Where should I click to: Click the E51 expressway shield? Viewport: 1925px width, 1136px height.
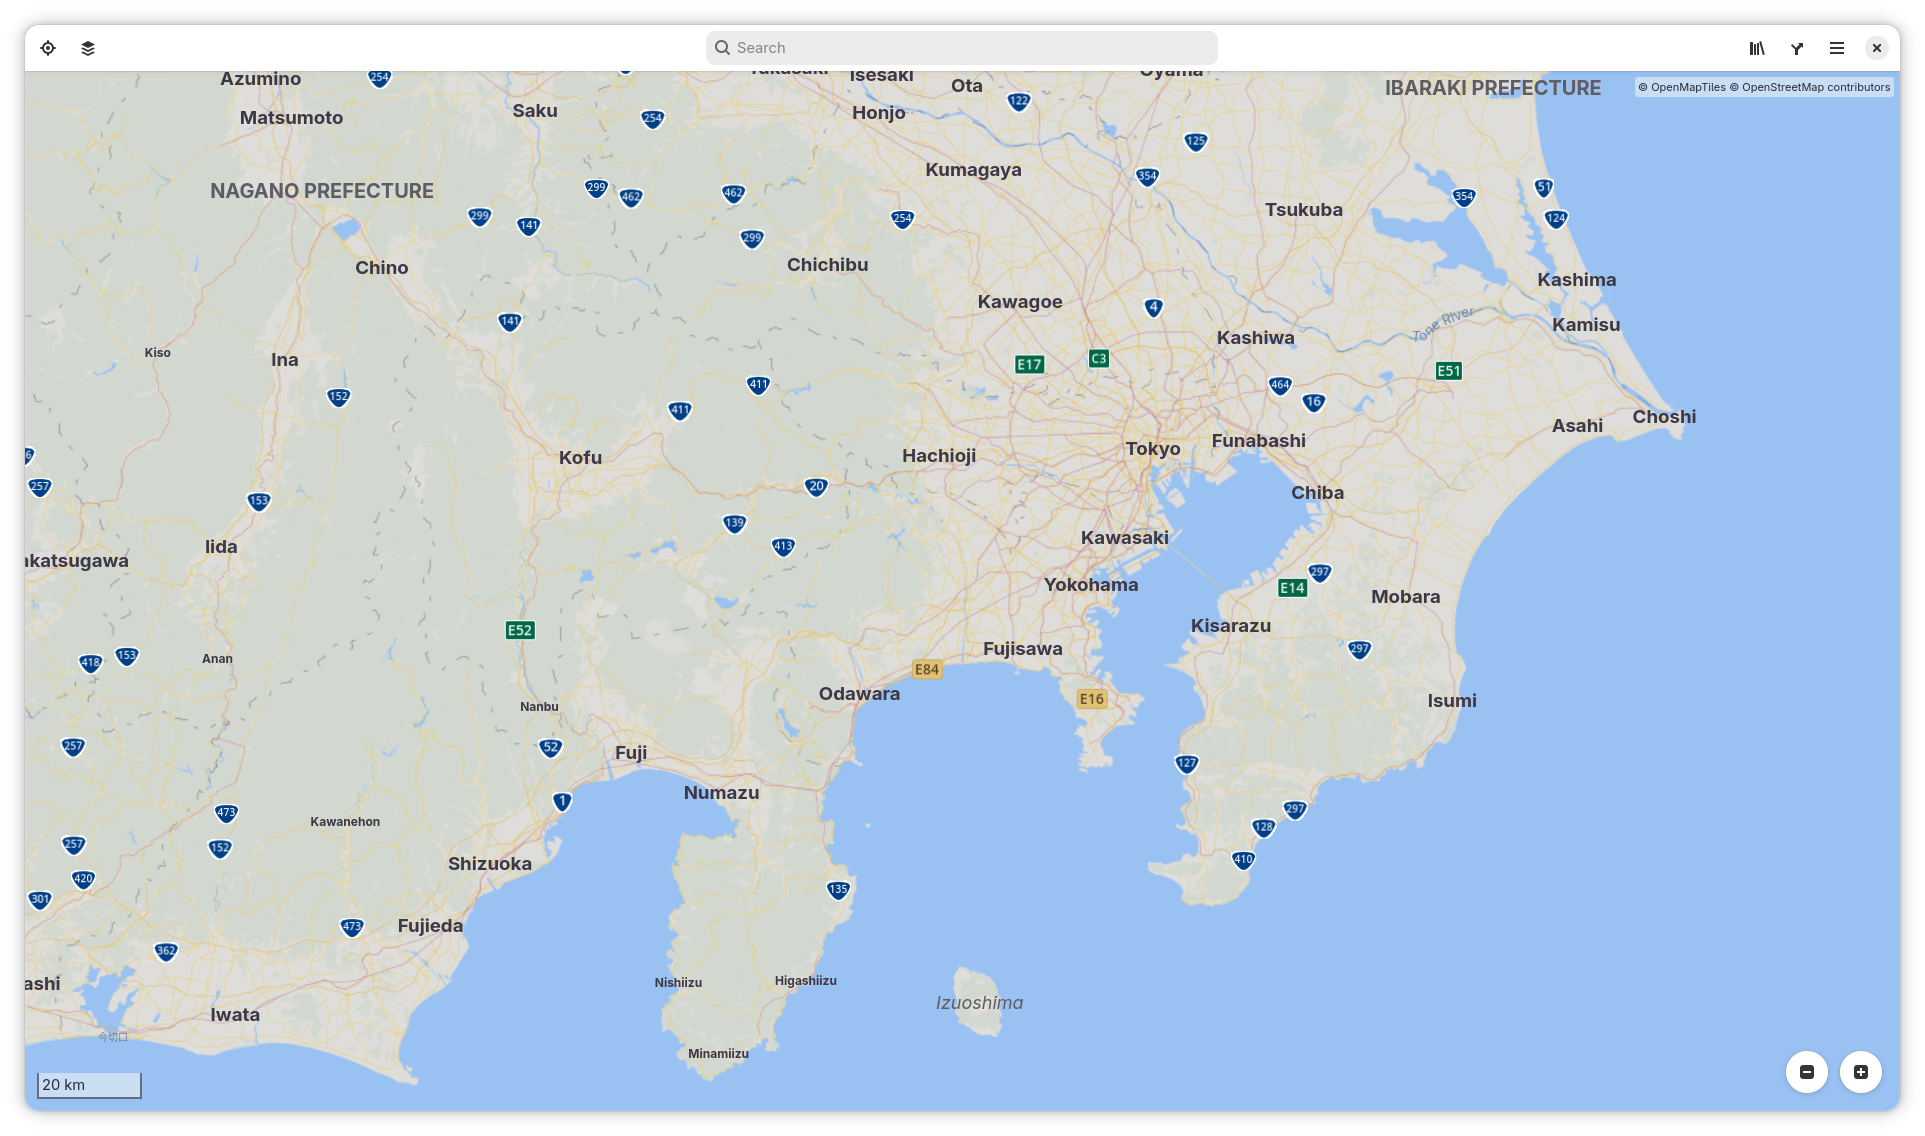pyautogui.click(x=1448, y=371)
